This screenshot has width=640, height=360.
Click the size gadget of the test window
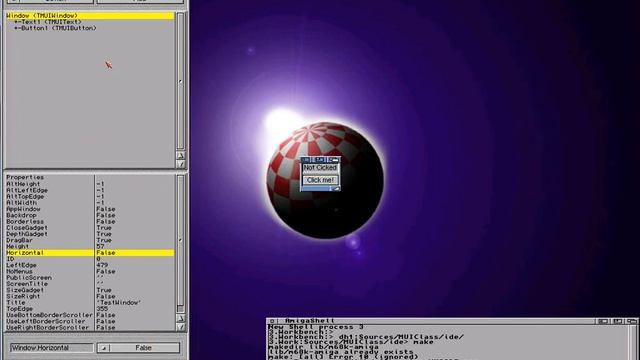(336, 189)
